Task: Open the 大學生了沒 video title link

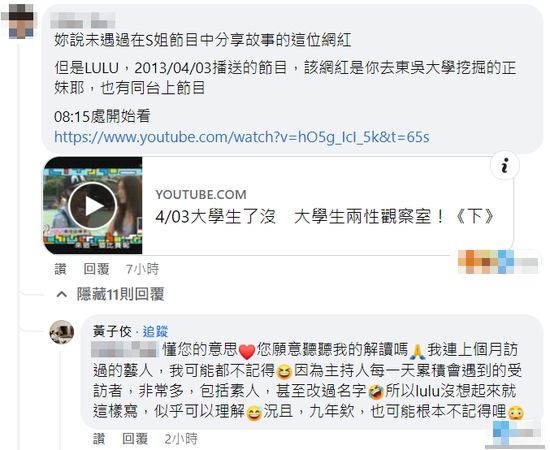Action: point(325,216)
